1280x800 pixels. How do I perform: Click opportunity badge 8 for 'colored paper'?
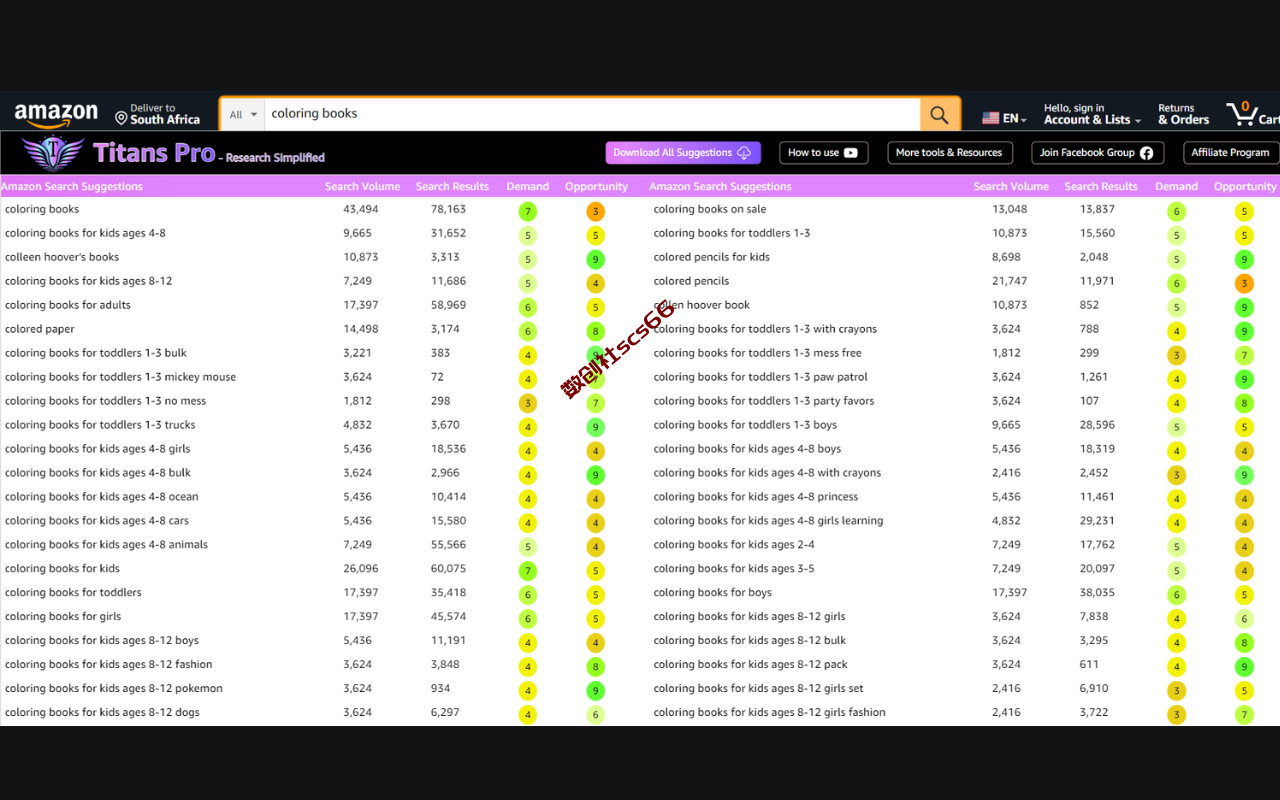(596, 332)
